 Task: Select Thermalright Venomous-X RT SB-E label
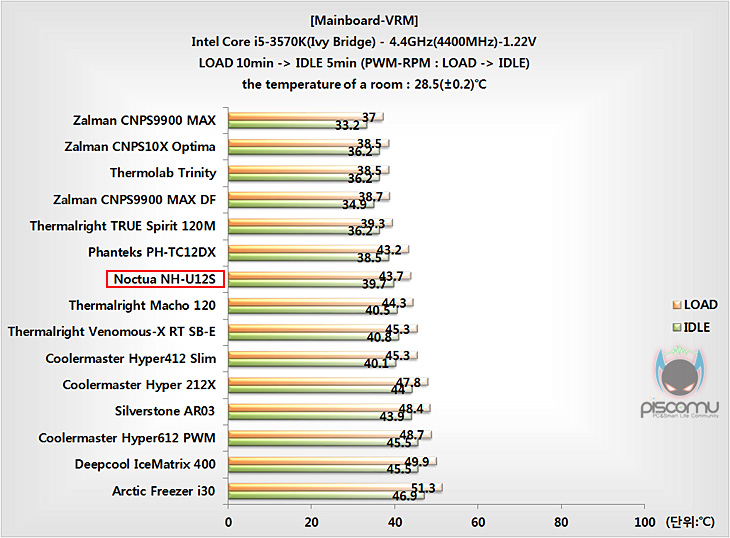point(112,331)
